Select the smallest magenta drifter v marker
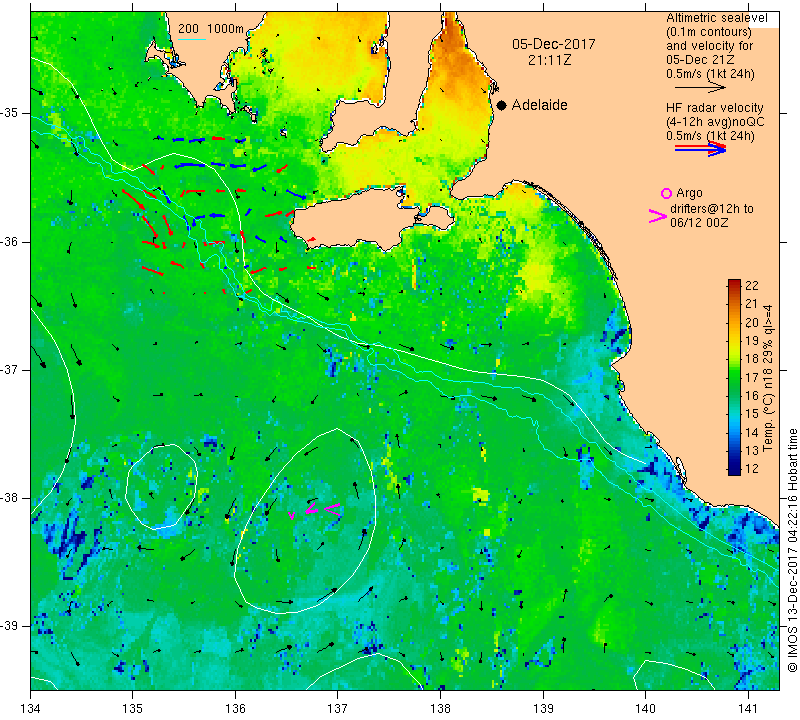 (291, 515)
